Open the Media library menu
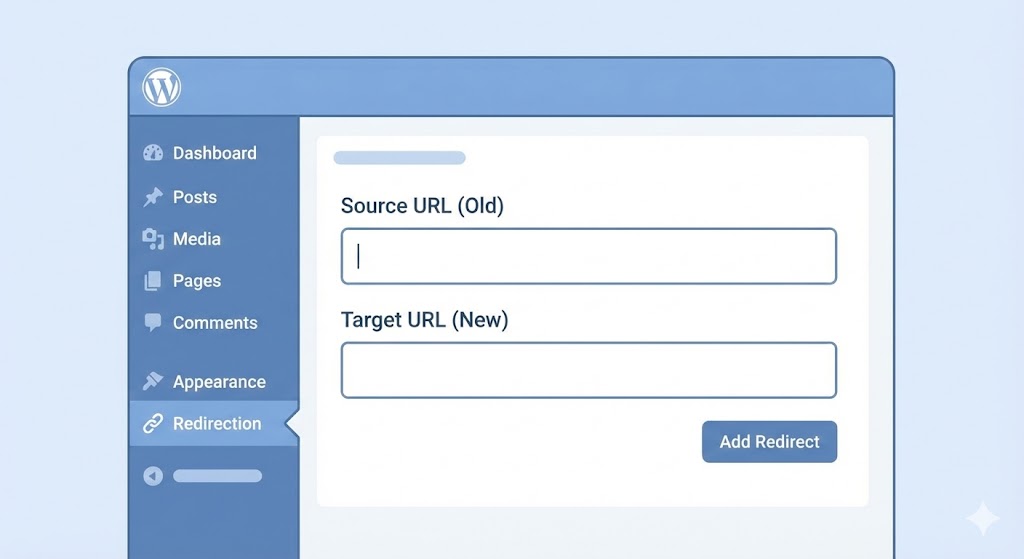The image size is (1024, 559). 196,239
